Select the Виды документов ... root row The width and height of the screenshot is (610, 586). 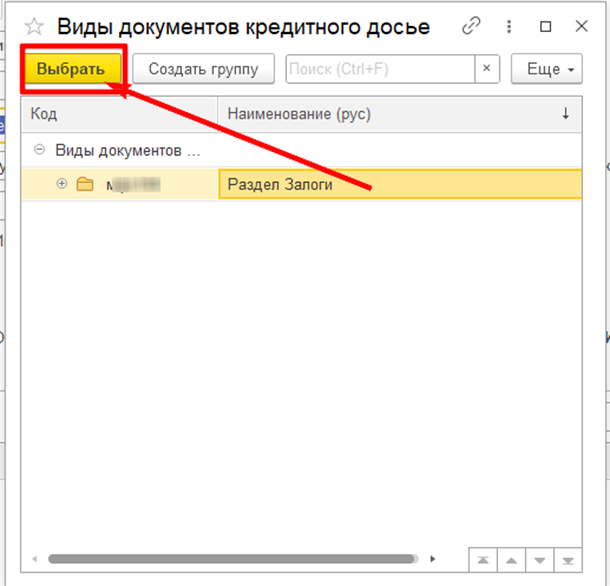point(301,150)
